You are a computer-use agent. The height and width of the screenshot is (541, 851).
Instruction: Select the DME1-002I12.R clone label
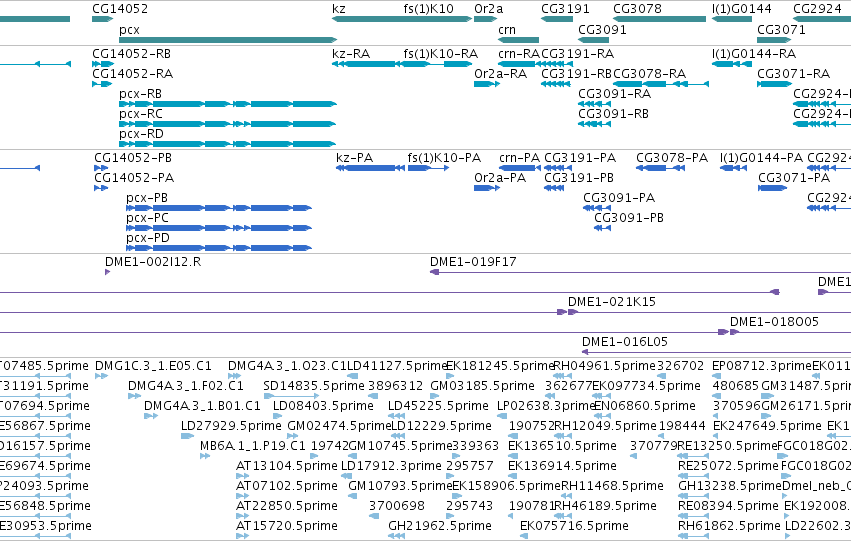pyautogui.click(x=153, y=262)
